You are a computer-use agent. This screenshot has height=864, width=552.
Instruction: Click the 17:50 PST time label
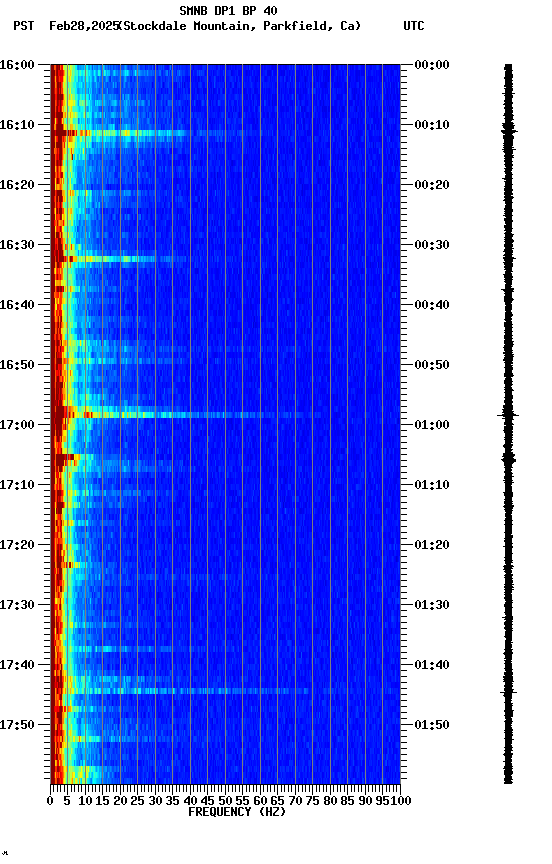pos(17,725)
